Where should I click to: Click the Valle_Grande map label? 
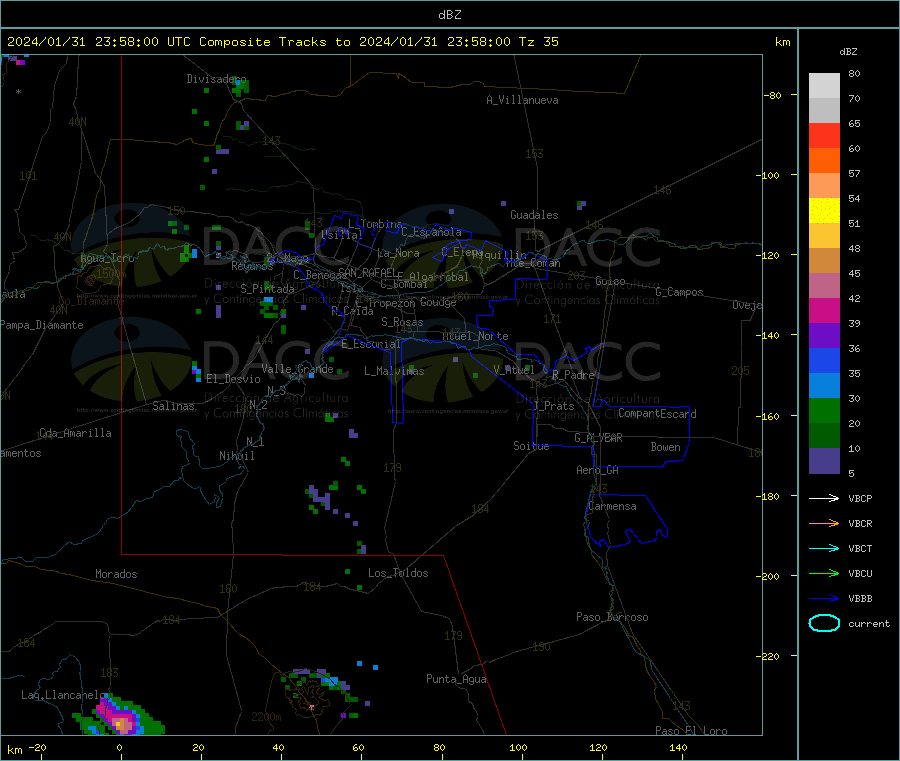297,368
